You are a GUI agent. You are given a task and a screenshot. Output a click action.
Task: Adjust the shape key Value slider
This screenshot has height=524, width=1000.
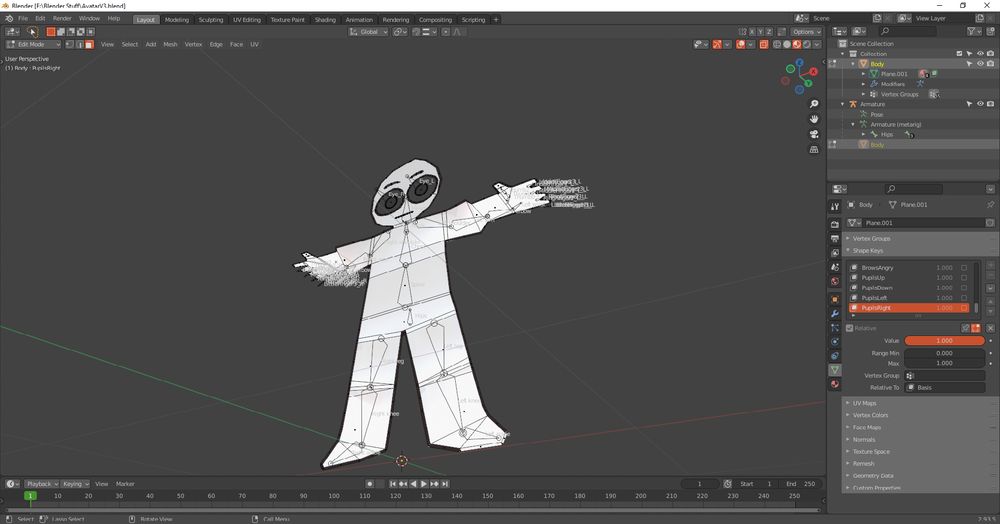(945, 340)
